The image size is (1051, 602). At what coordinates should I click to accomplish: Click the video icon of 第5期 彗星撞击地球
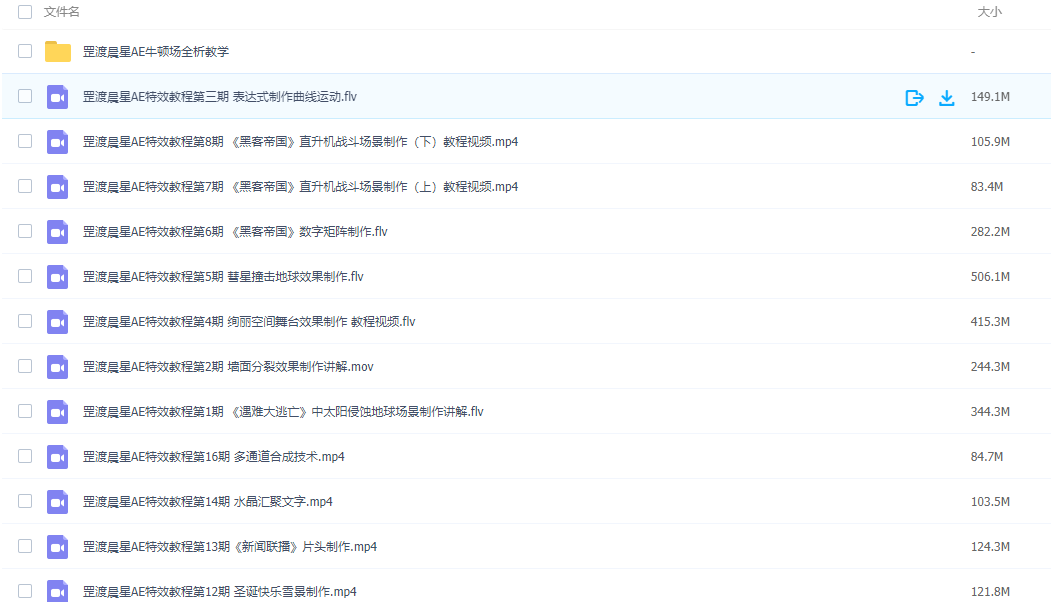coord(57,276)
